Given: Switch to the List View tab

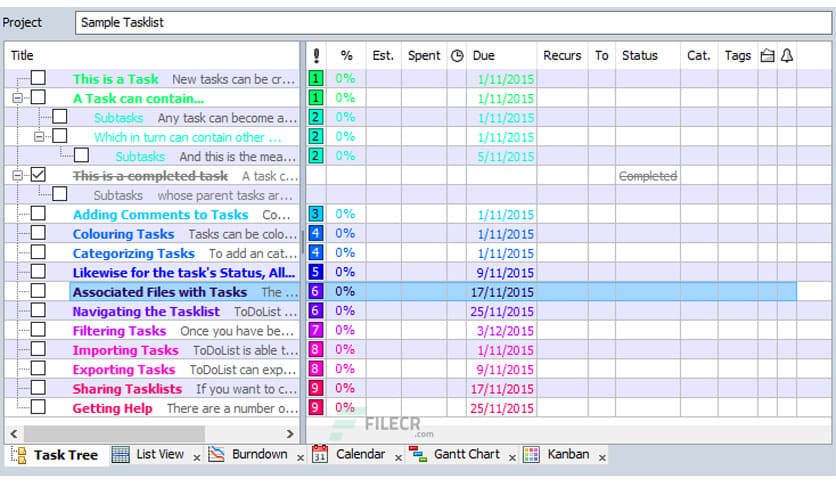Looking at the screenshot, I should click(159, 455).
